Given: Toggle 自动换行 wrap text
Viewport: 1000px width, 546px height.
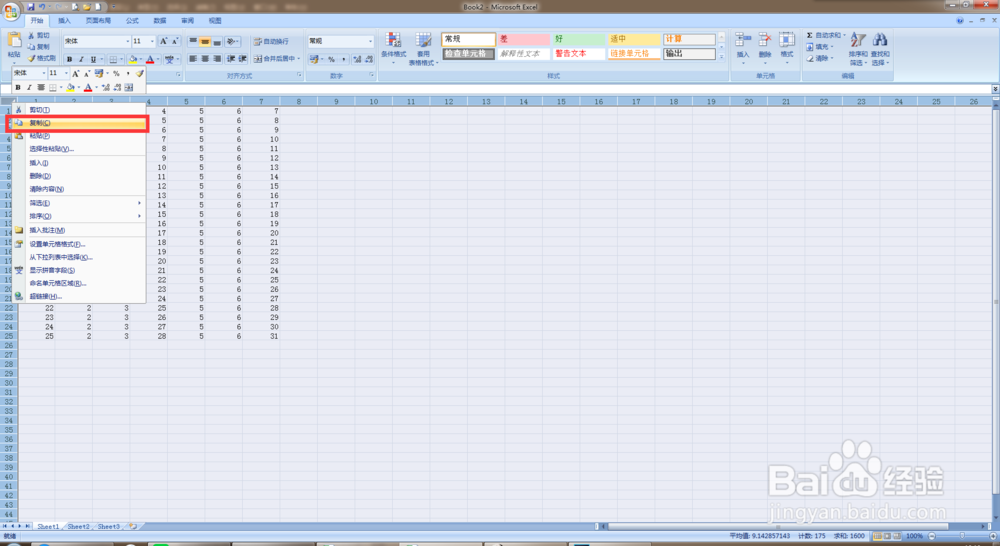Looking at the screenshot, I should (x=271, y=41).
